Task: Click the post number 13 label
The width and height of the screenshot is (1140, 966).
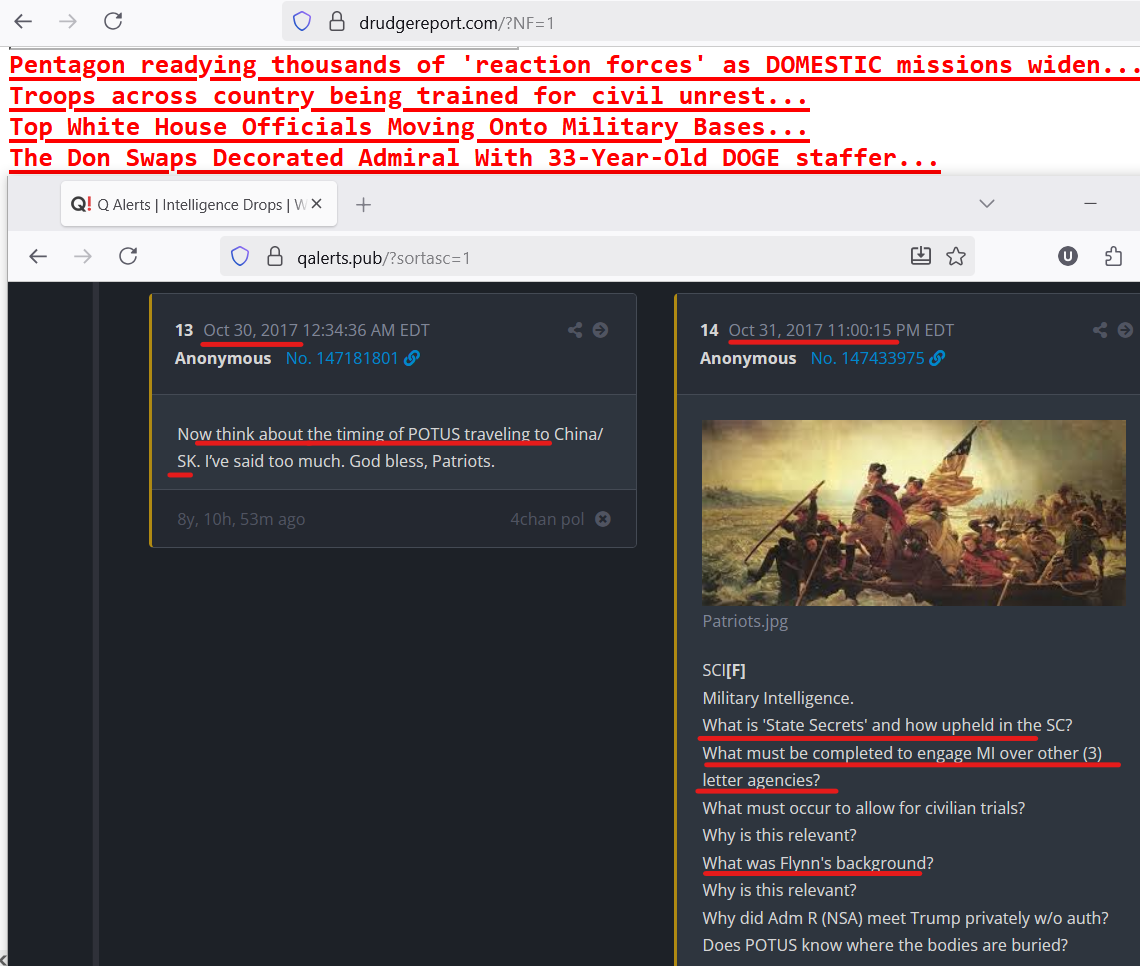Action: tap(184, 330)
